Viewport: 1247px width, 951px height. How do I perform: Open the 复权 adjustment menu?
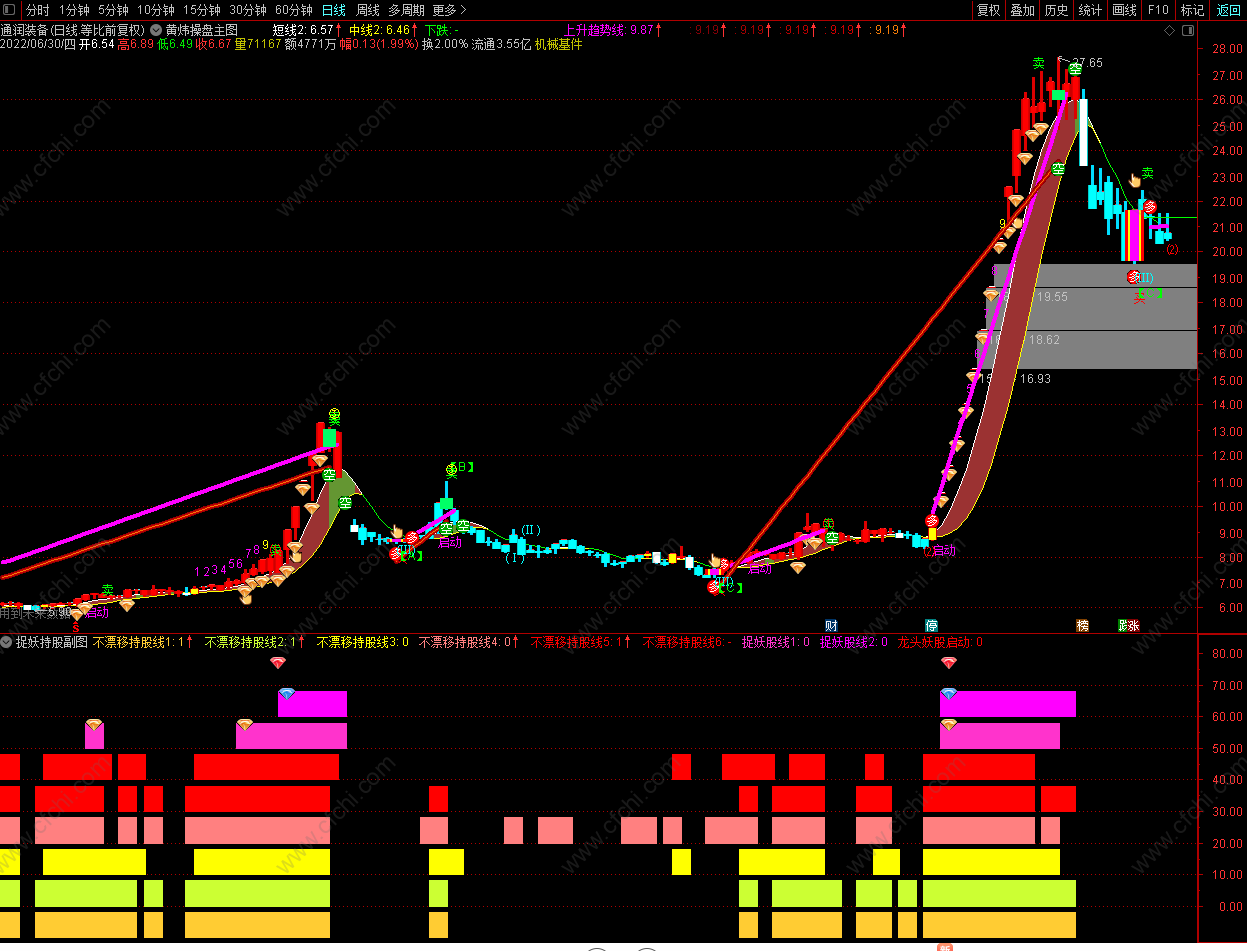pos(988,10)
